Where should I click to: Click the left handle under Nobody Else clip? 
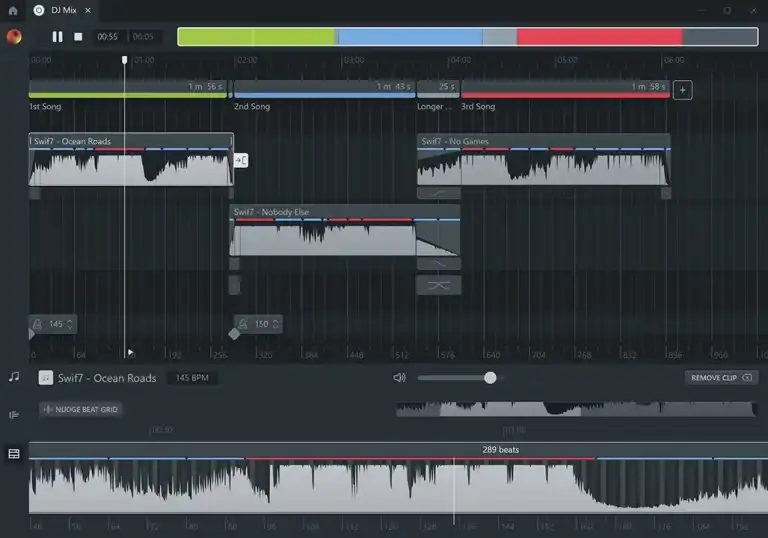tap(235, 264)
